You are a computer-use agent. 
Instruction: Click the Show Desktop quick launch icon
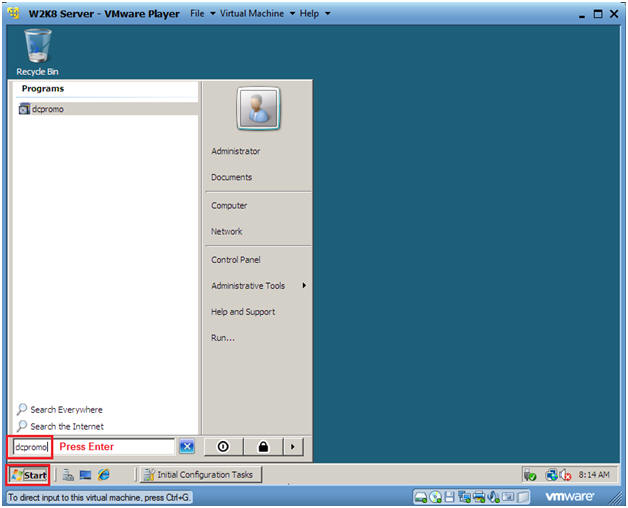click(85, 475)
